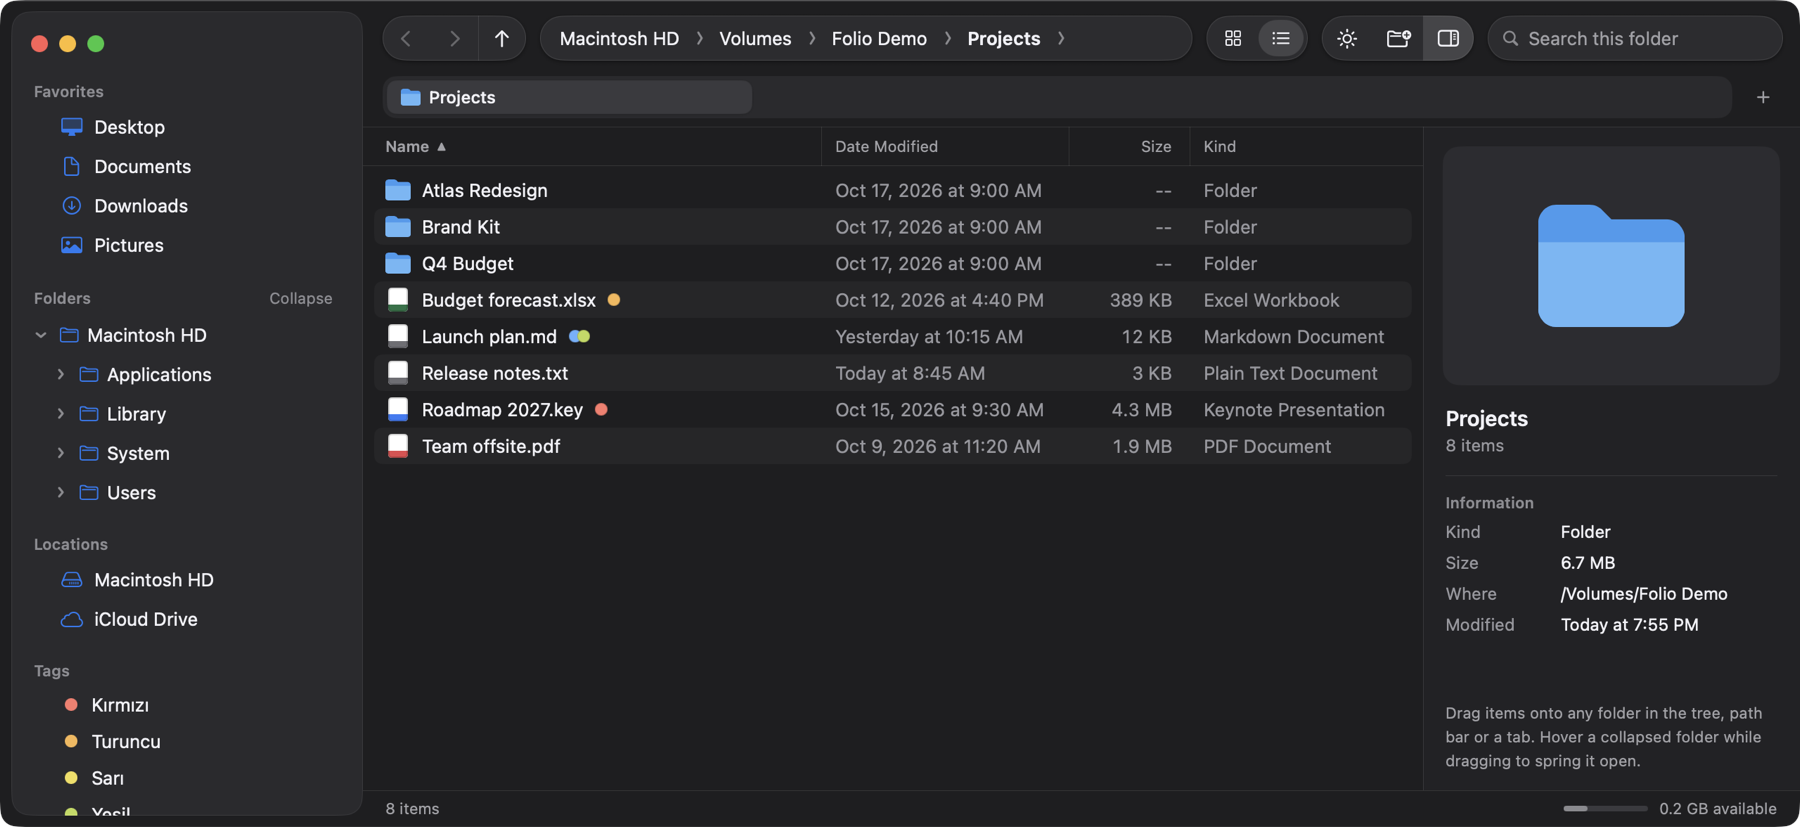Click "389 KB" size cell
This screenshot has width=1800, height=827.
click(1141, 300)
